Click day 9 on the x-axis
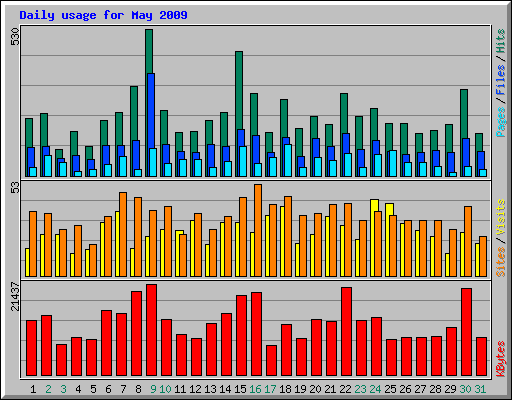This screenshot has height=400, width=512. pyautogui.click(x=153, y=389)
